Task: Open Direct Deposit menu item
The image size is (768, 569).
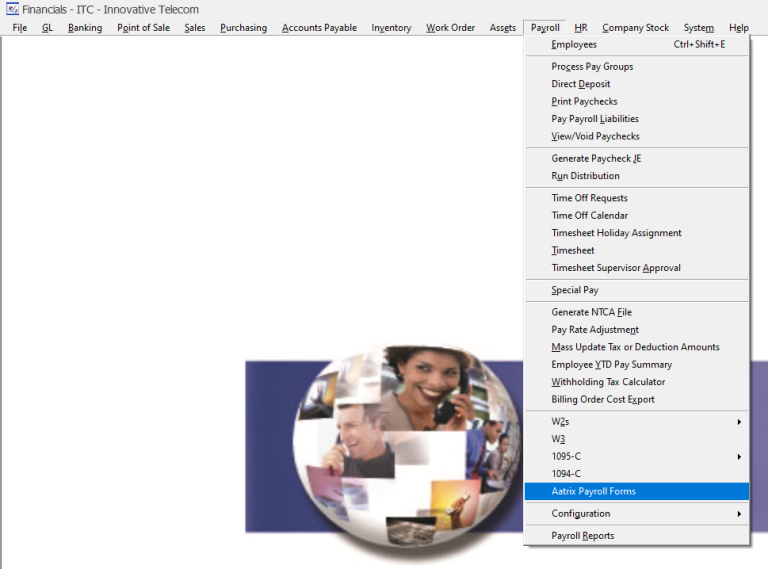Action: [580, 84]
